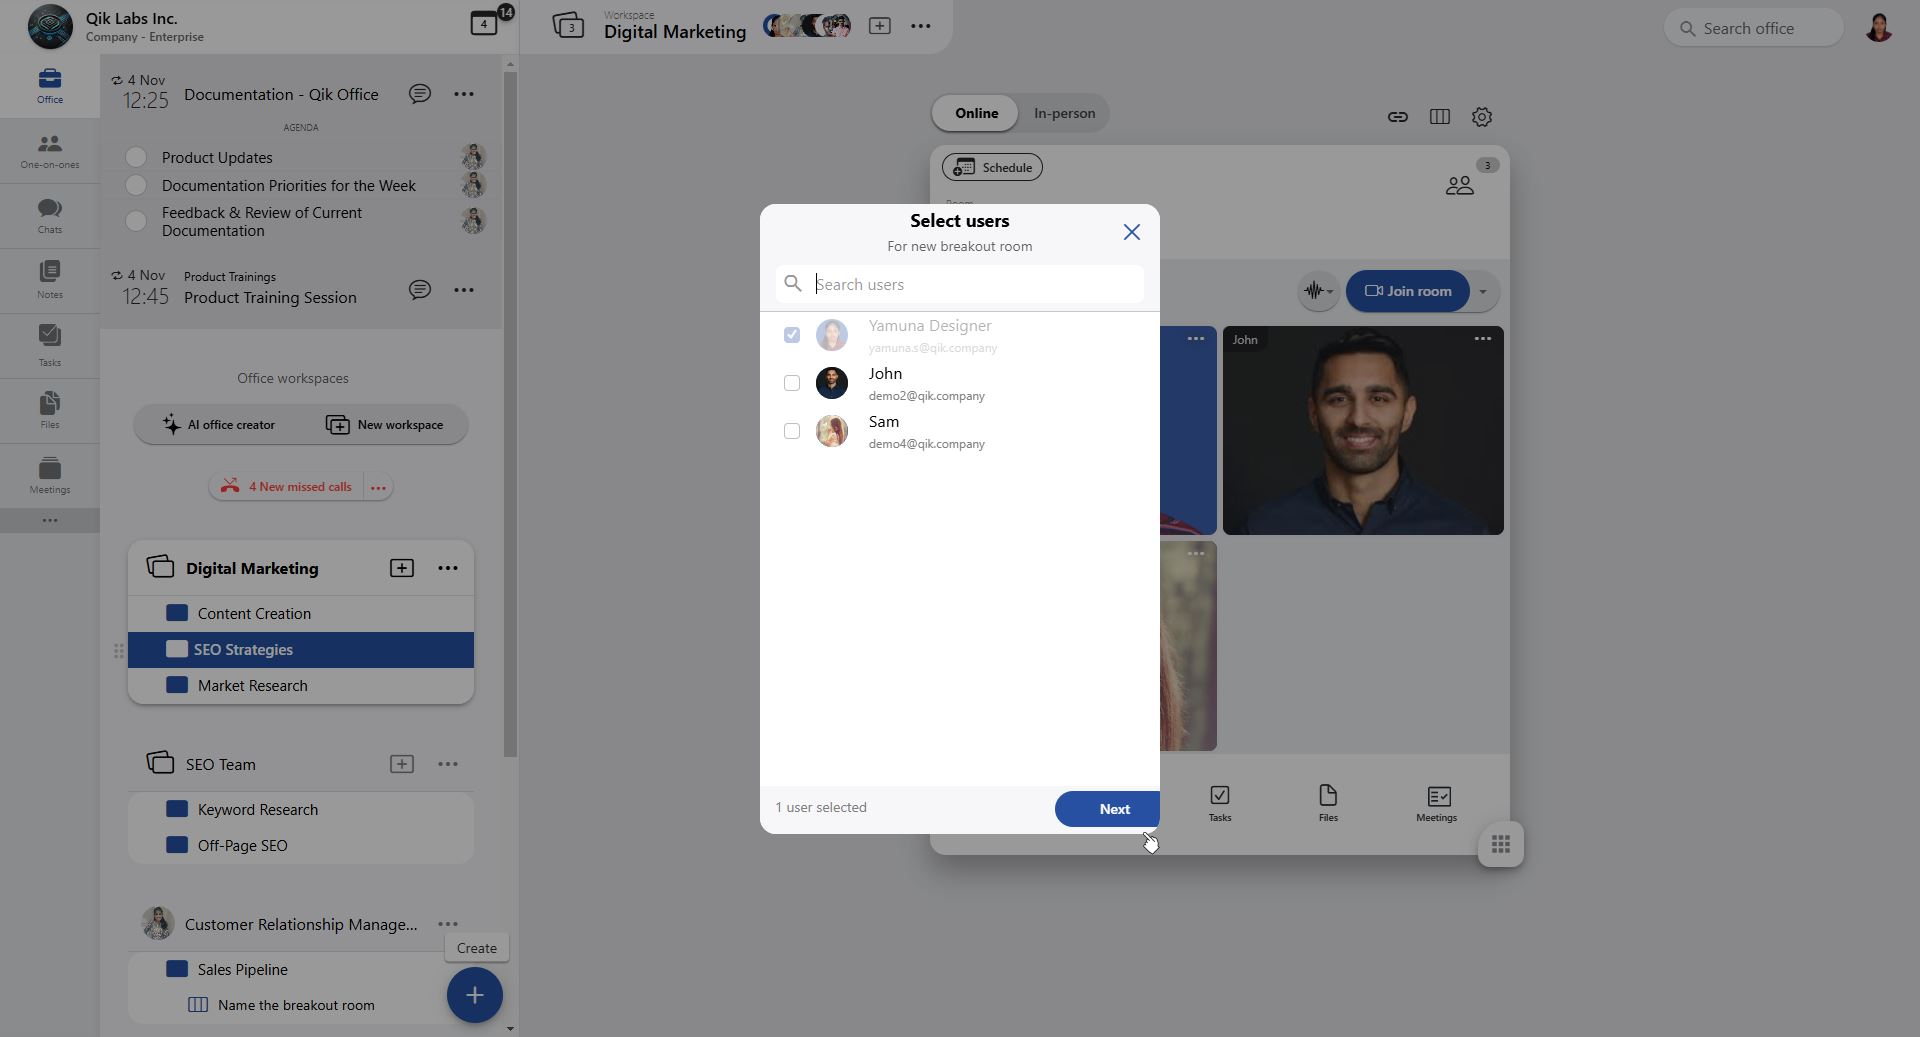Click the copy room link icon
Viewport: 1920px width, 1037px height.
coord(1397,117)
